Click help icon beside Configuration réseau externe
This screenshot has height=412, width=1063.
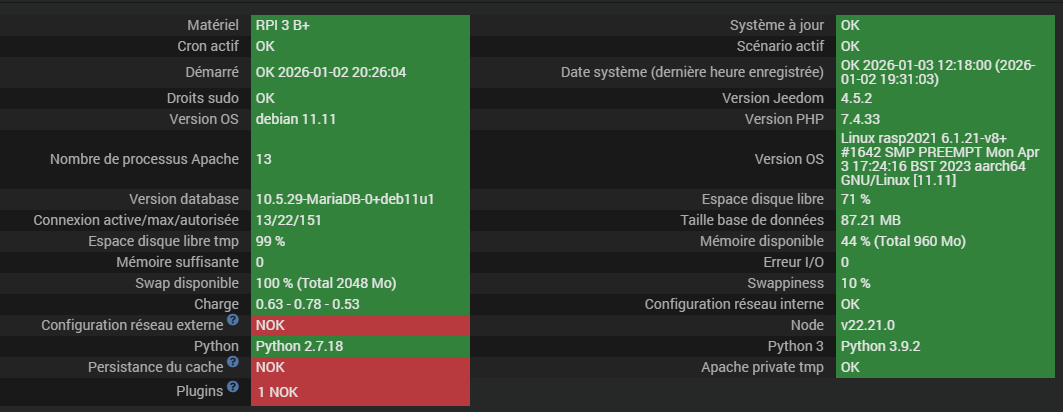click(233, 320)
